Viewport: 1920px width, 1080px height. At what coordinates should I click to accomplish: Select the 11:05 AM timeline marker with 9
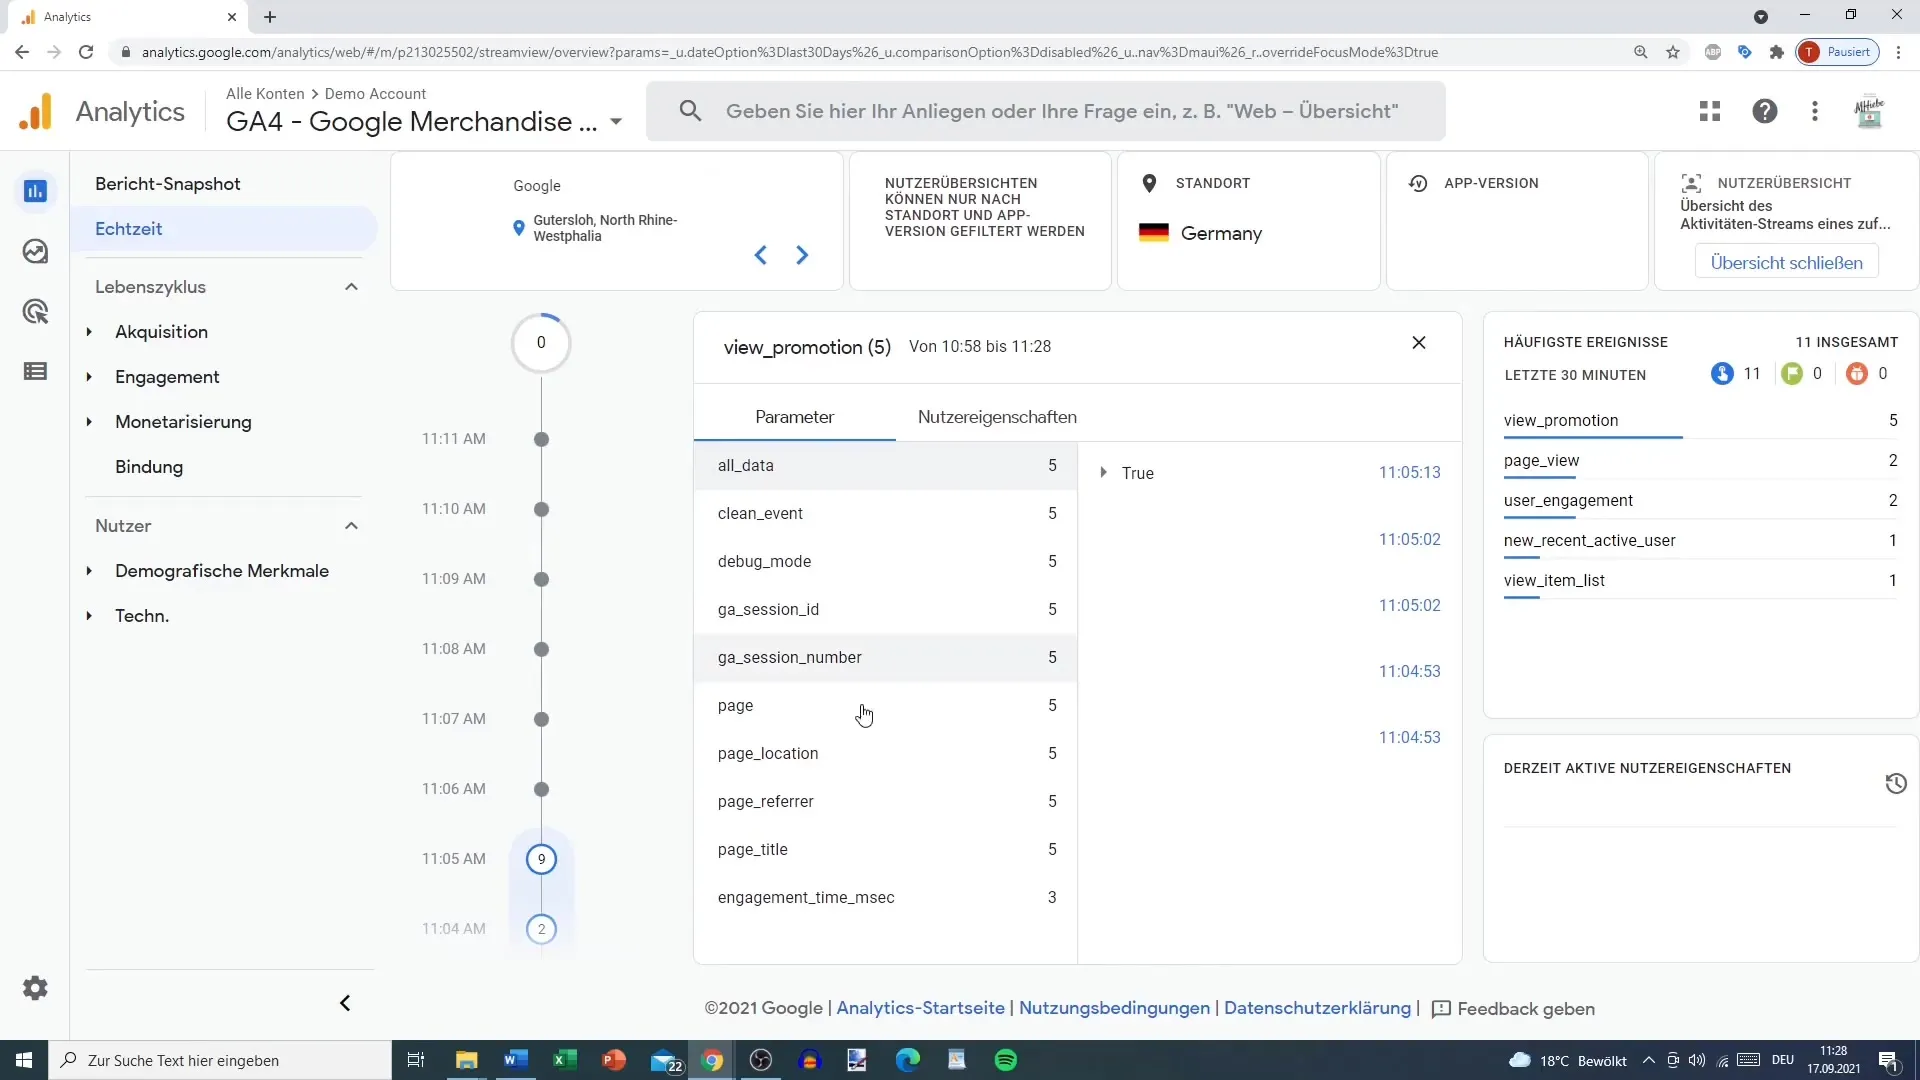click(541, 859)
